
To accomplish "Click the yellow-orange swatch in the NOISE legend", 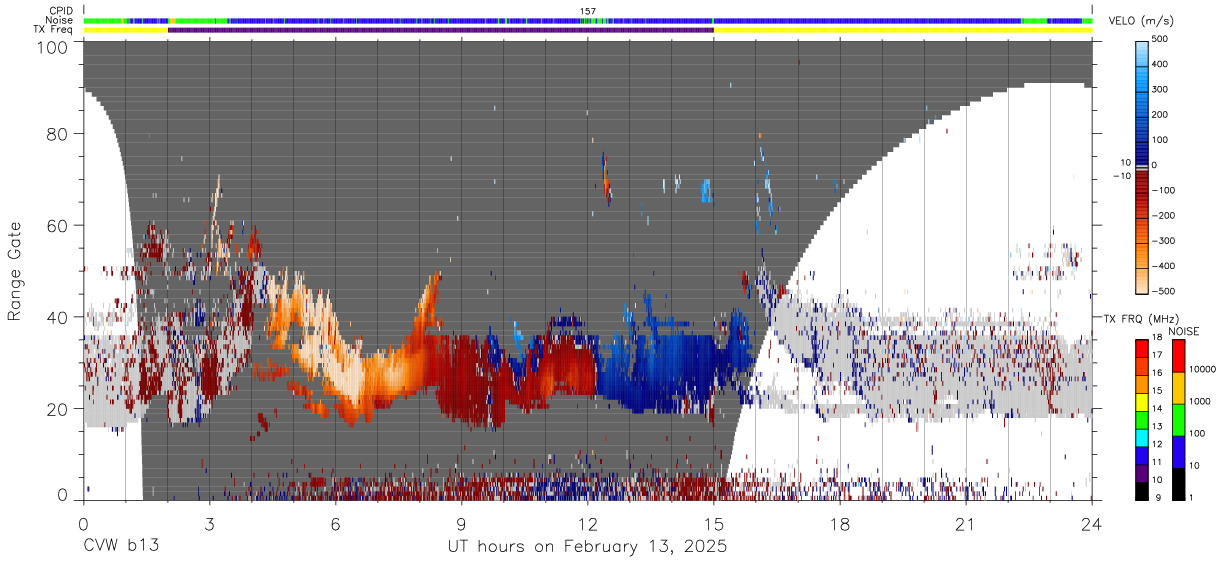I will (1178, 387).
